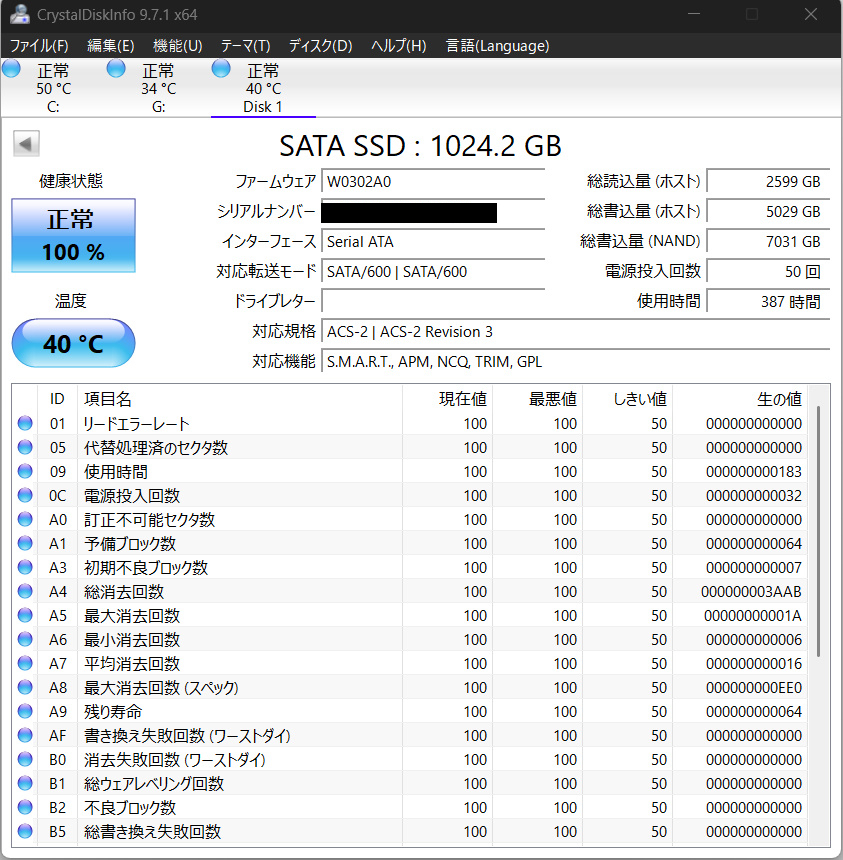
Task: Click the attribute list vertical scrollbar
Action: (818, 531)
